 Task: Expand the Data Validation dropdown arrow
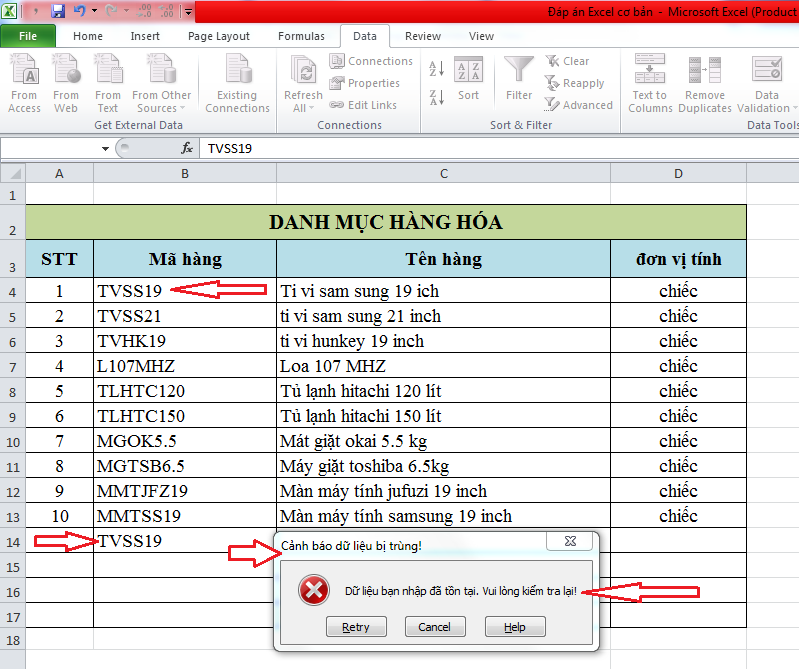[794, 109]
